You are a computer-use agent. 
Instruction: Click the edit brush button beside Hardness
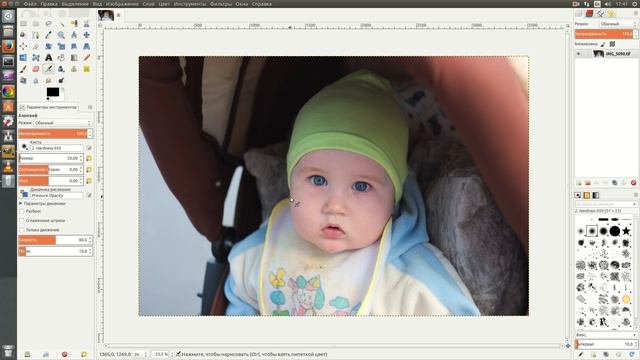pyautogui.click(x=89, y=148)
